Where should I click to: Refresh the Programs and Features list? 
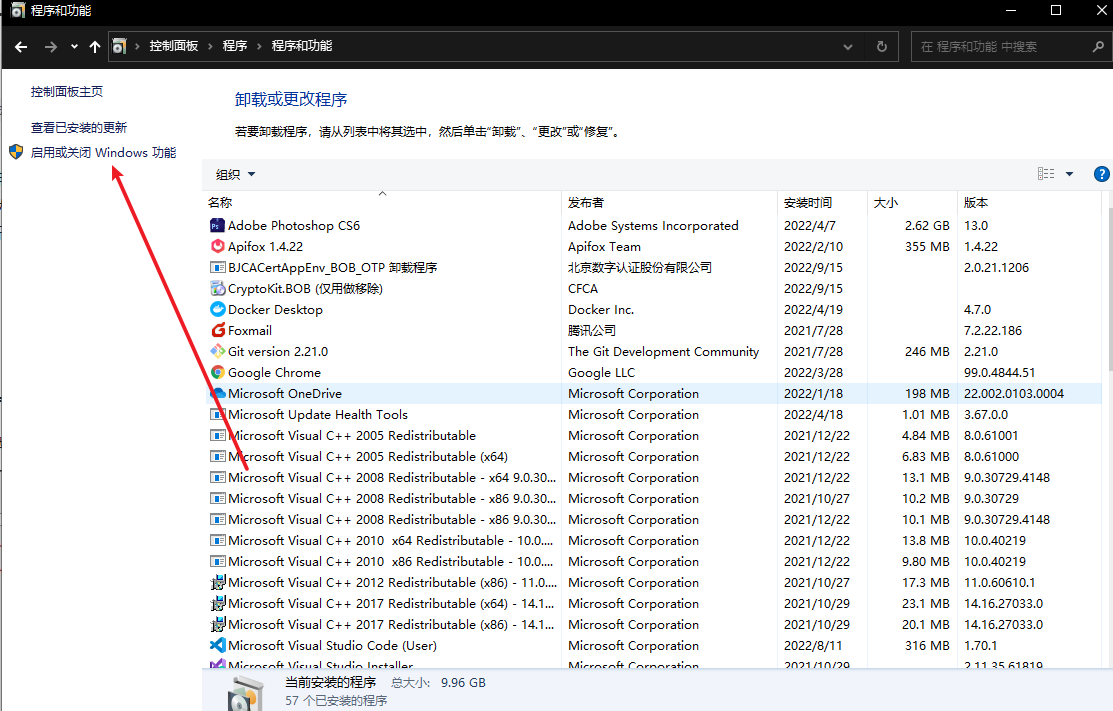882,47
